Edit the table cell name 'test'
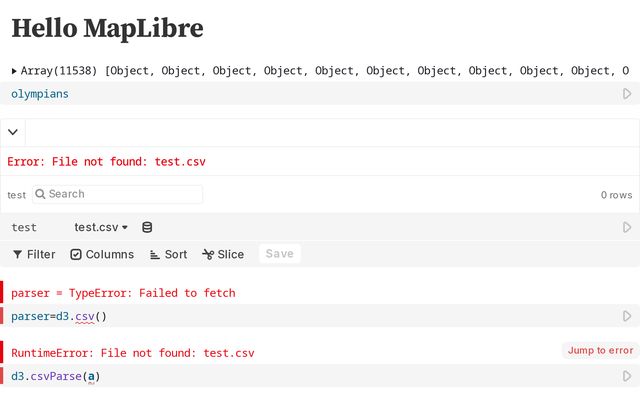This screenshot has width=640, height=400. tap(24, 227)
